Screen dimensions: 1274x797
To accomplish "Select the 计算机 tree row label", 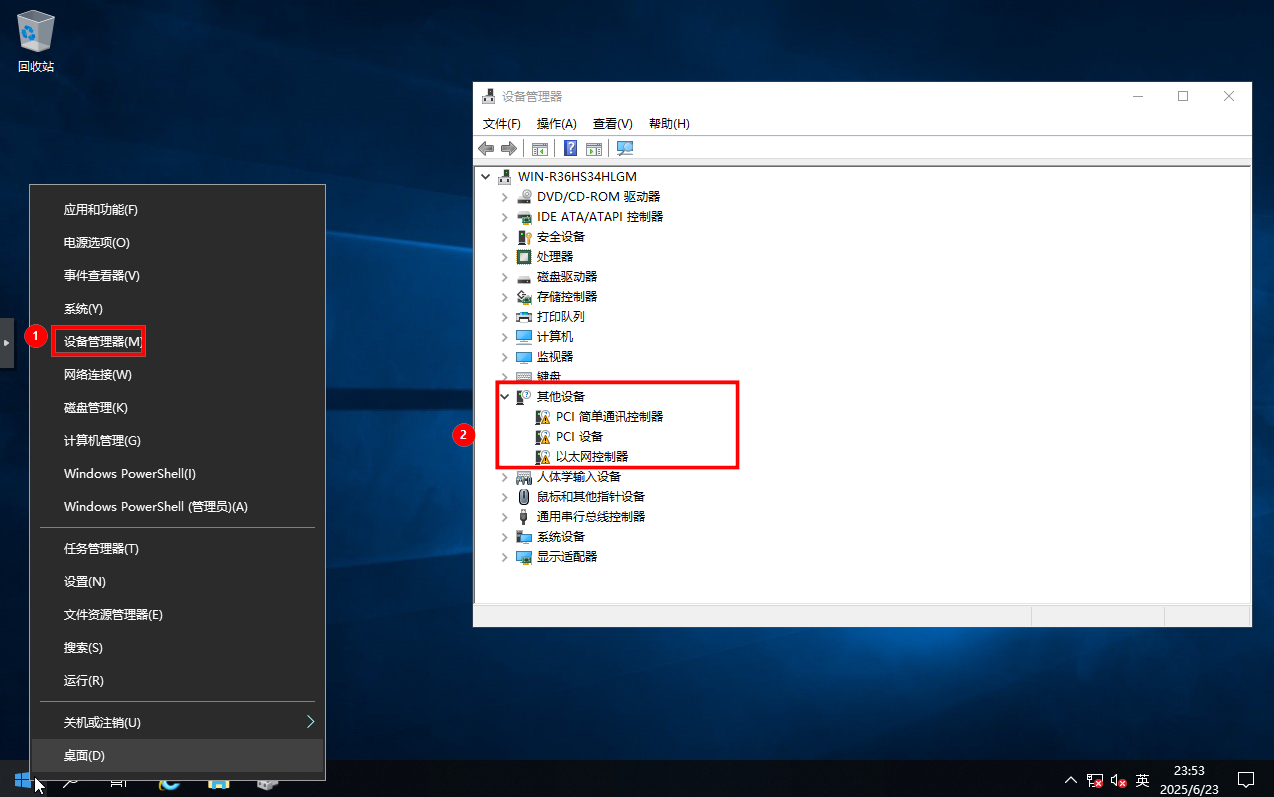I will click(555, 337).
